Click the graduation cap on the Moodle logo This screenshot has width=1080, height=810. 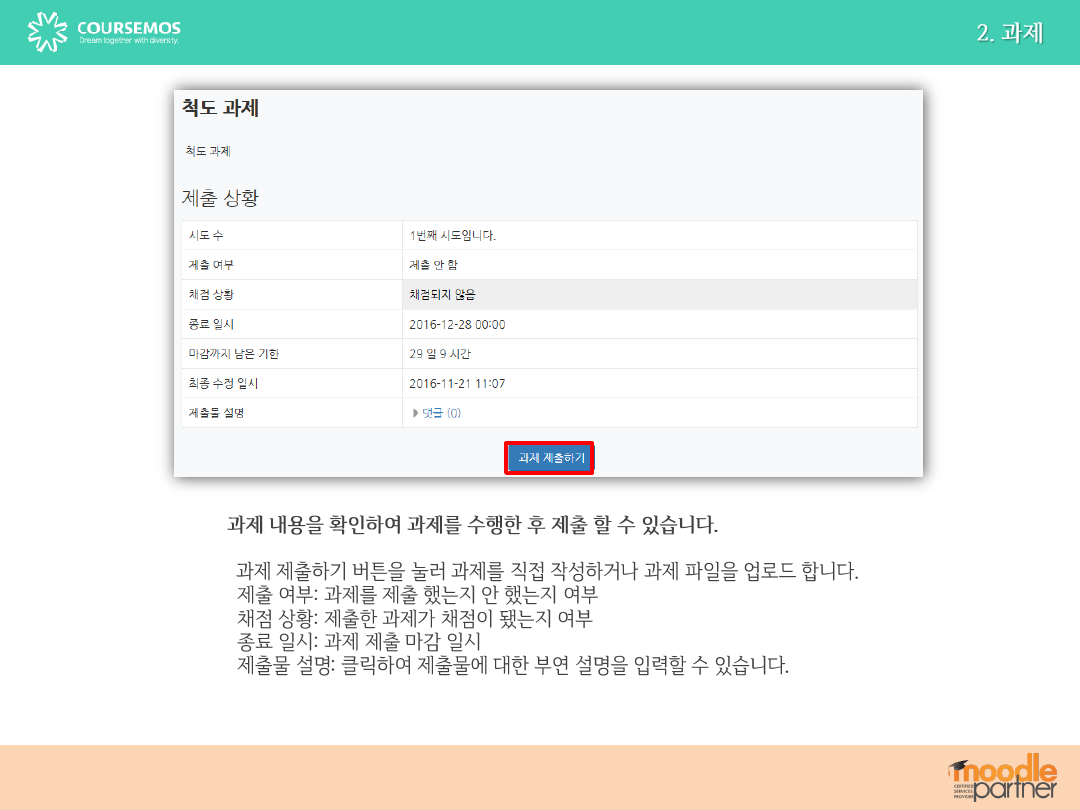960,767
